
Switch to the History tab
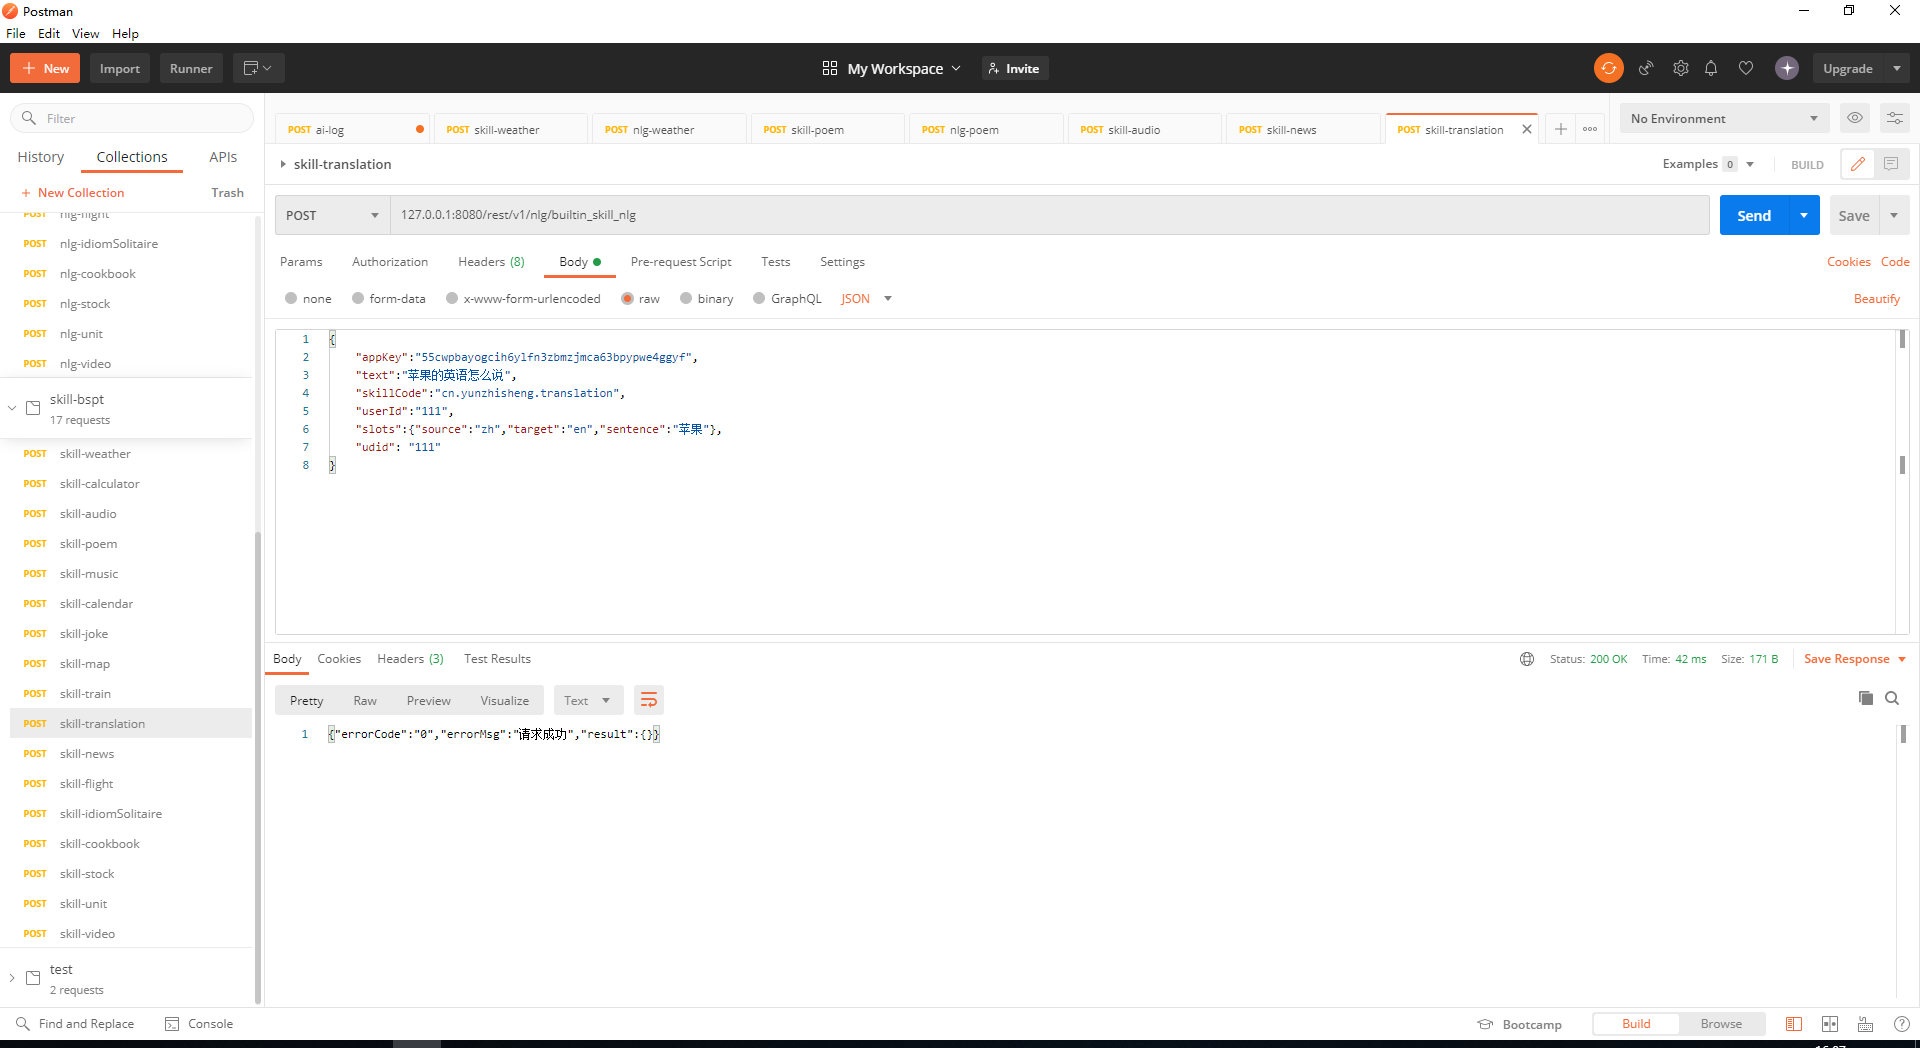click(41, 157)
